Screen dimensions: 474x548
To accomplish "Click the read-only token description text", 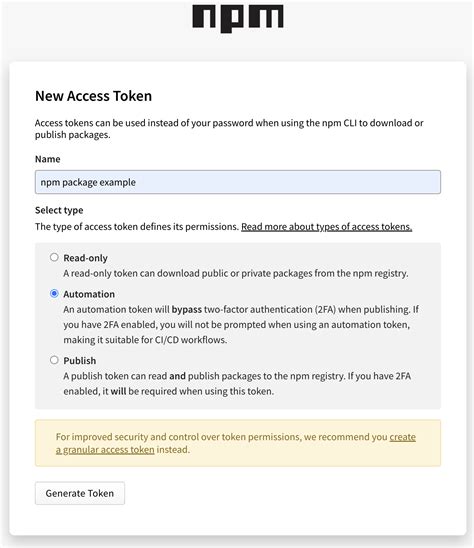I will (236, 273).
